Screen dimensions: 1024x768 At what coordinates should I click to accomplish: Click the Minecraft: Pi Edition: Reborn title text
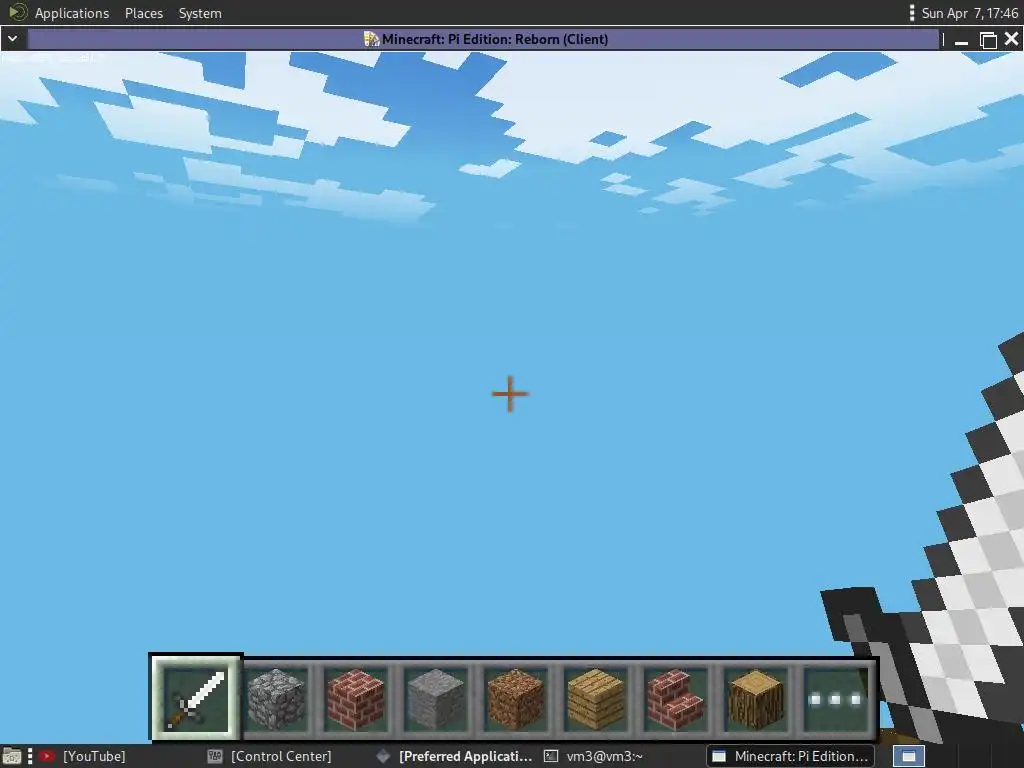tap(495, 39)
